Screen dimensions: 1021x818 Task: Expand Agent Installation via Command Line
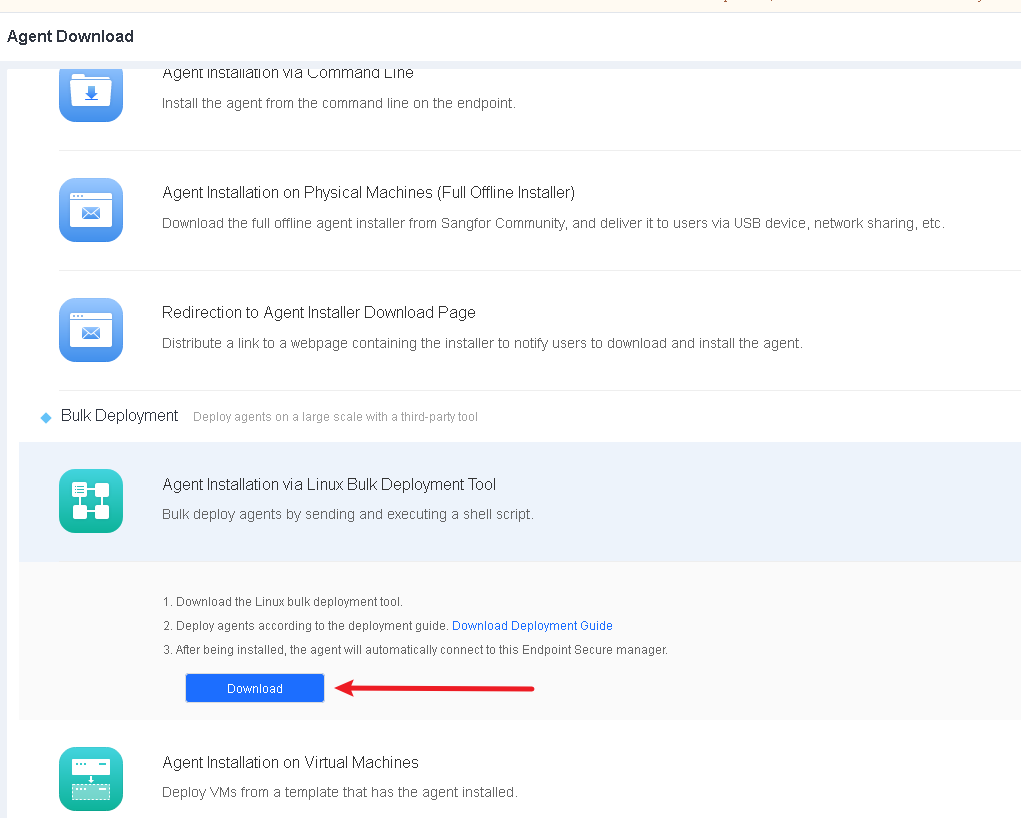(287, 74)
